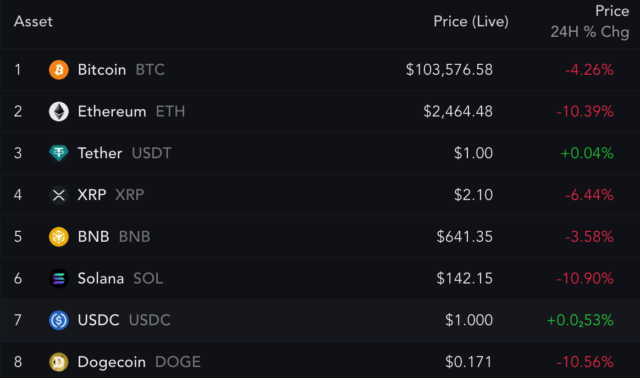Click the BNB yellow logo icon
The height and width of the screenshot is (378, 640).
[59, 237]
